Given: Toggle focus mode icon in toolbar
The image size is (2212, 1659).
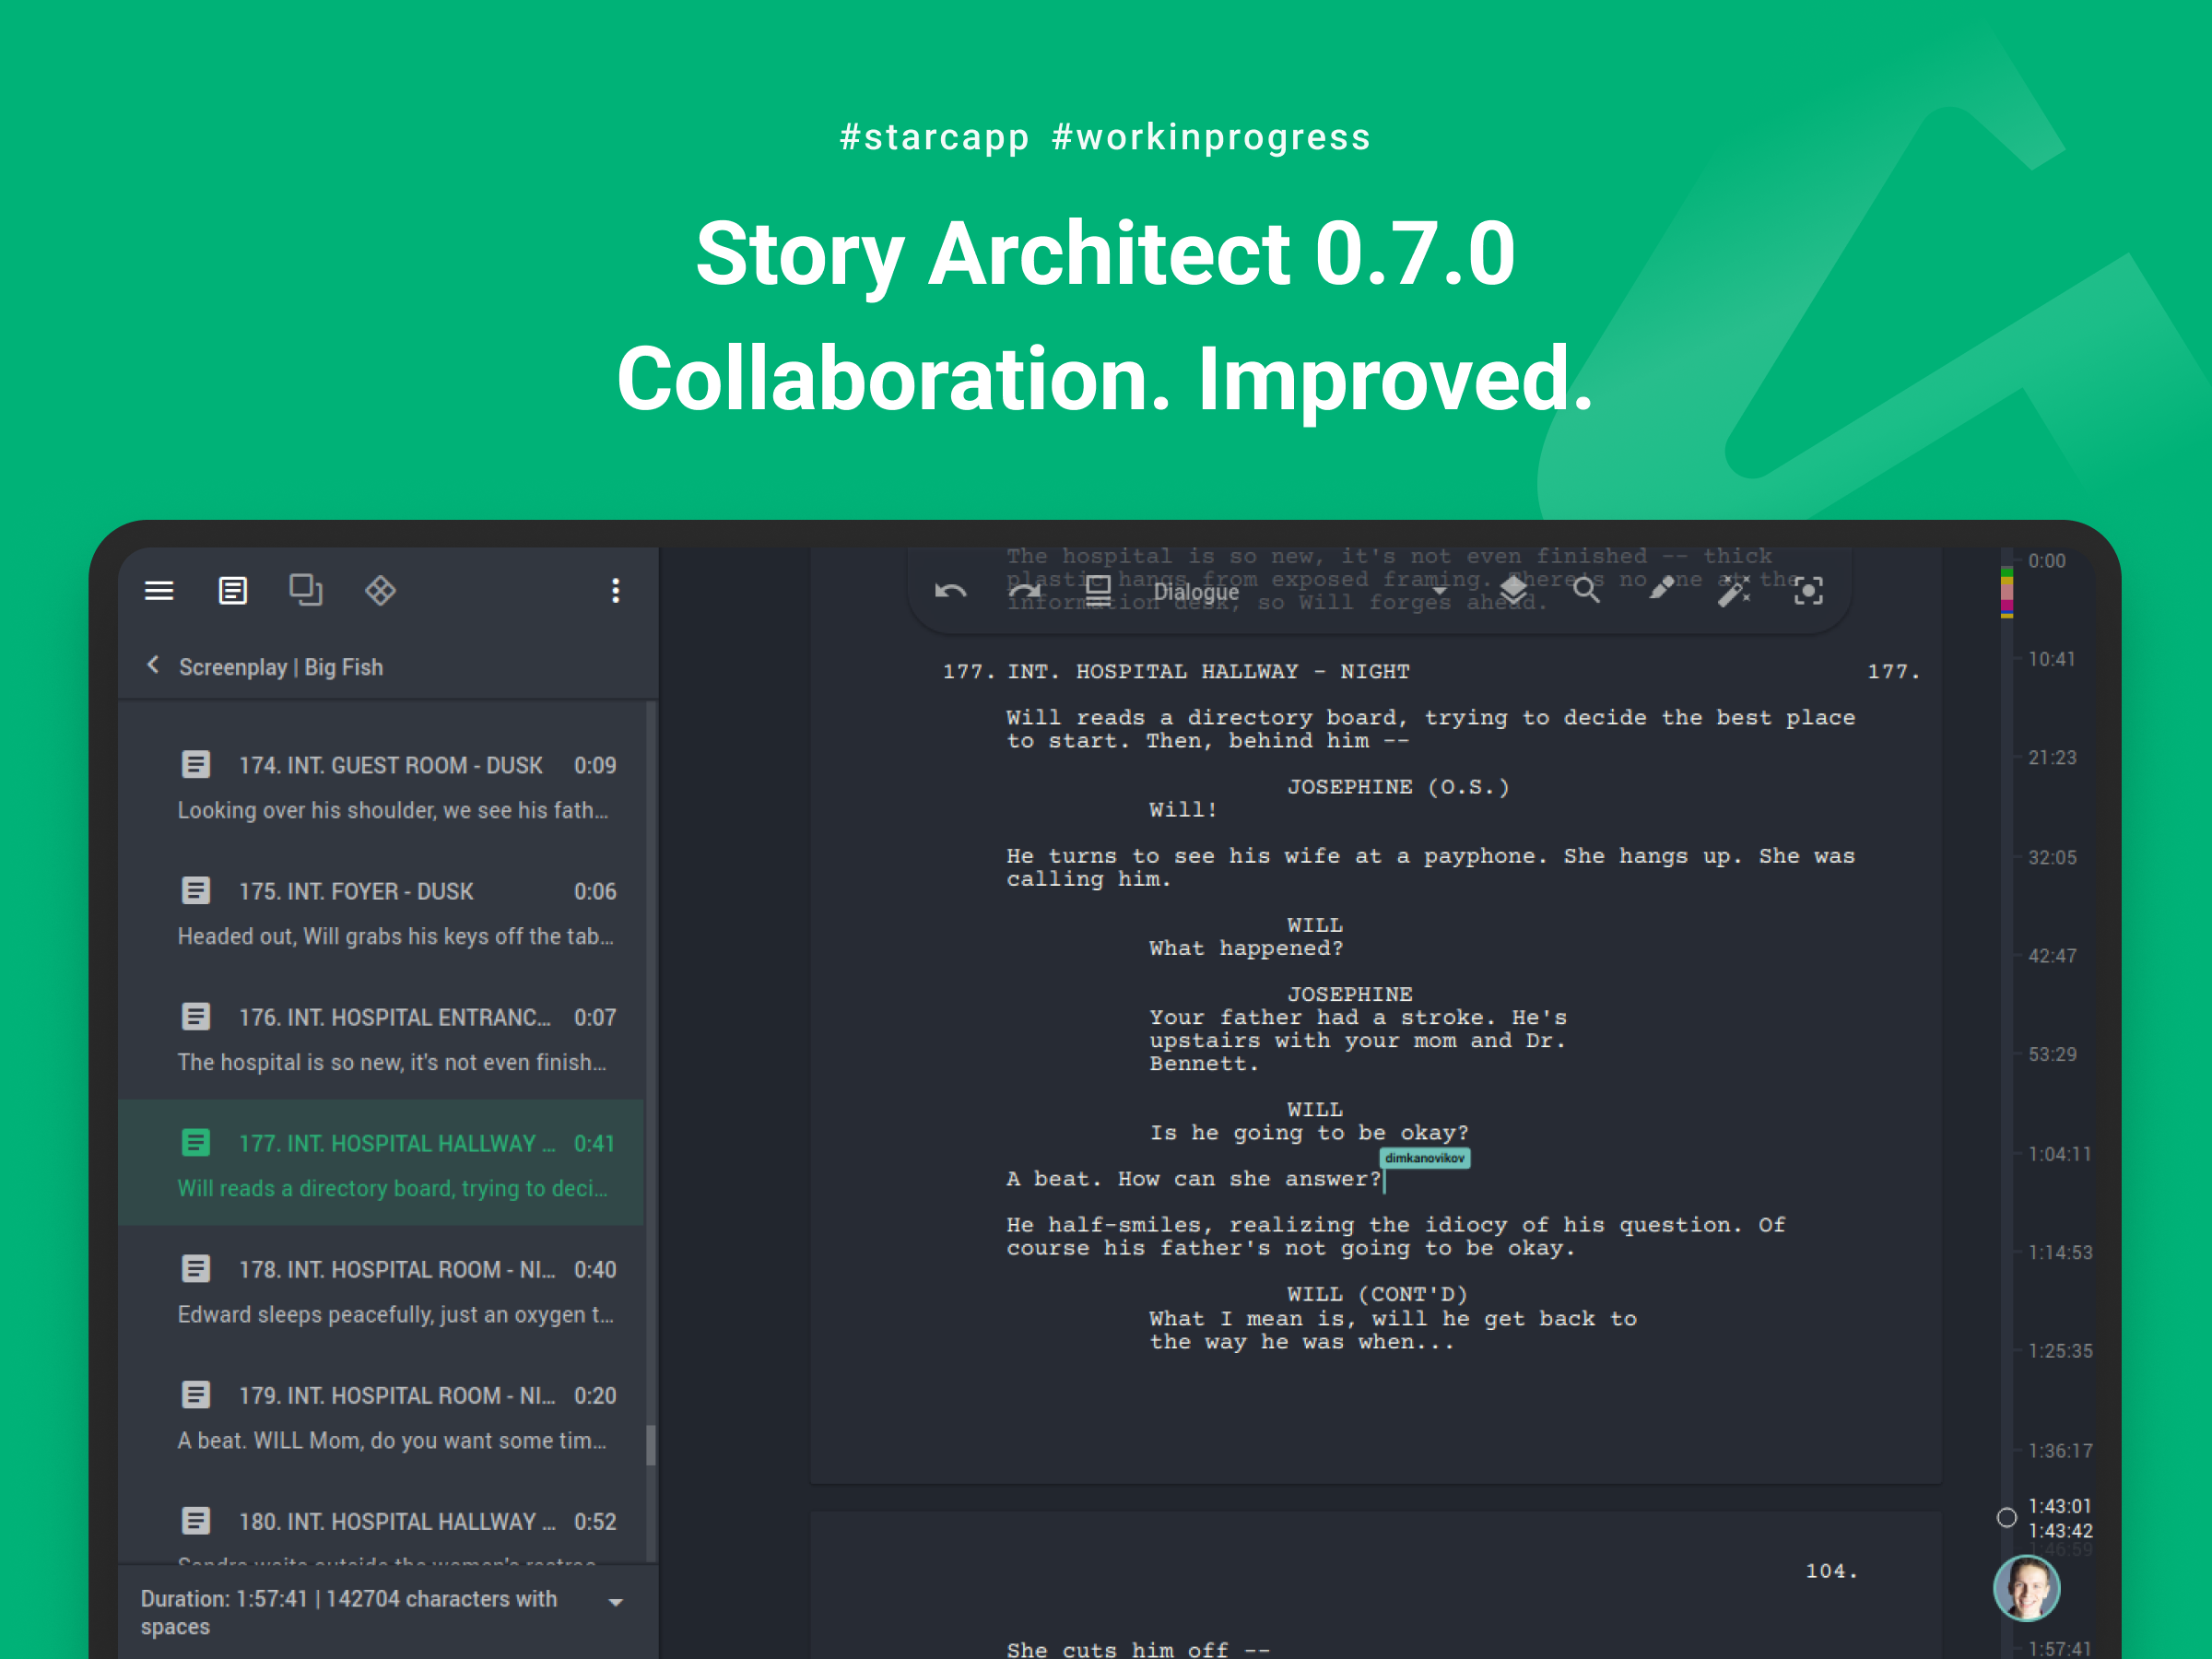Looking at the screenshot, I should (1808, 591).
